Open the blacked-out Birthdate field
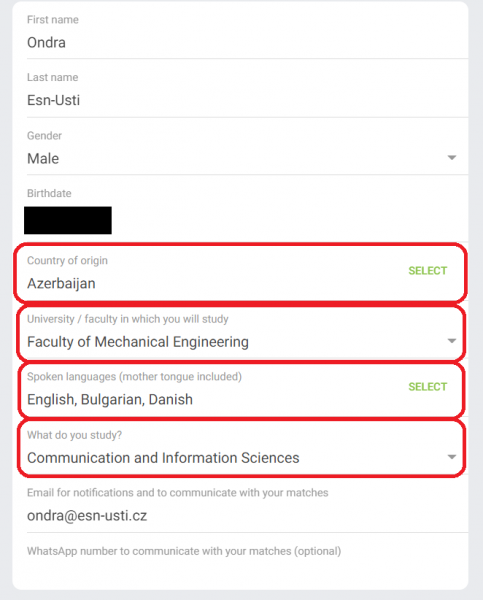 tap(68, 220)
